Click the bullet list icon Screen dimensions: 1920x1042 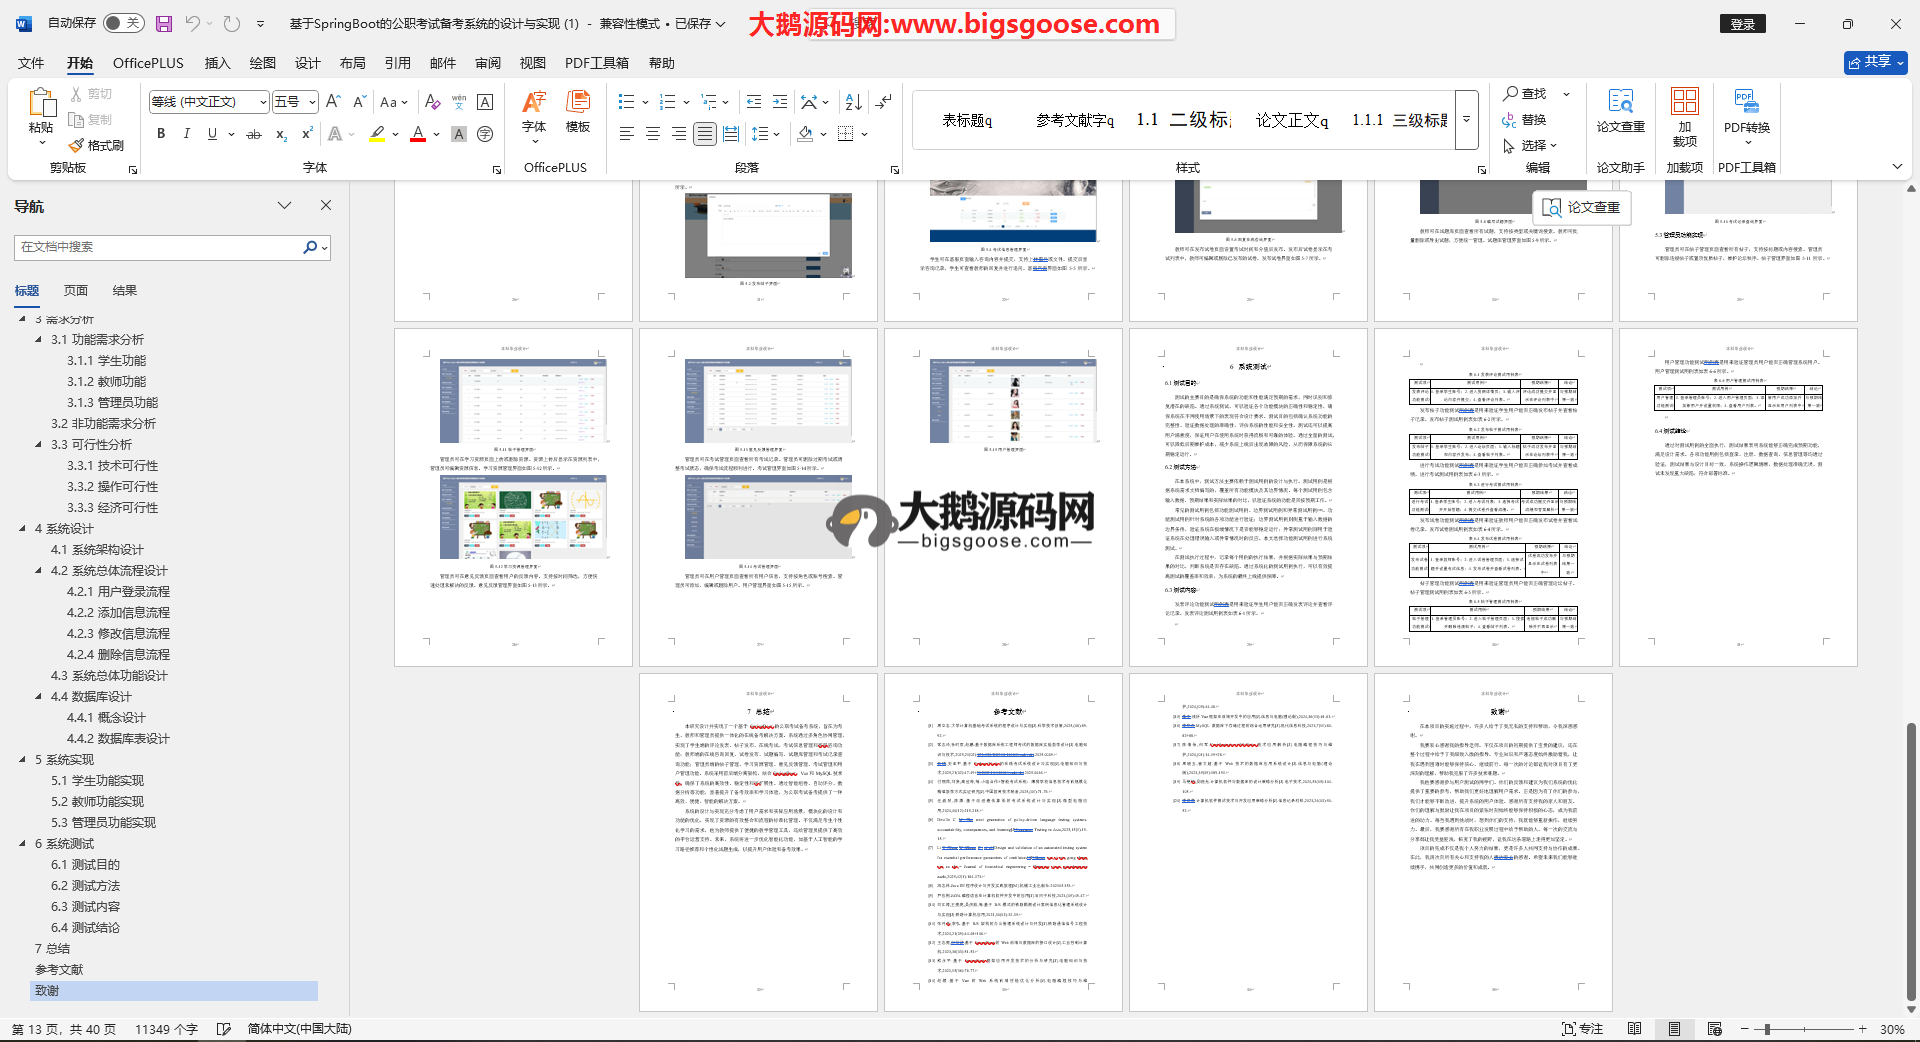point(626,102)
